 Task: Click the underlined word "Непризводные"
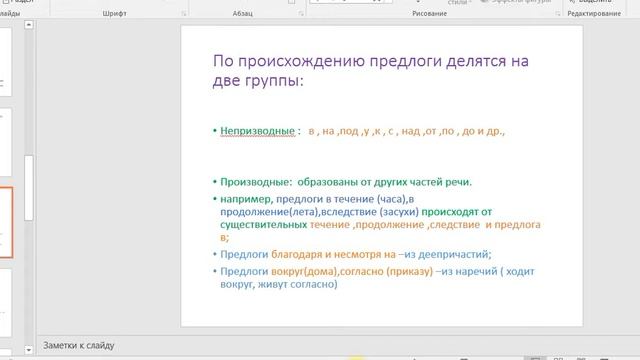pos(257,131)
